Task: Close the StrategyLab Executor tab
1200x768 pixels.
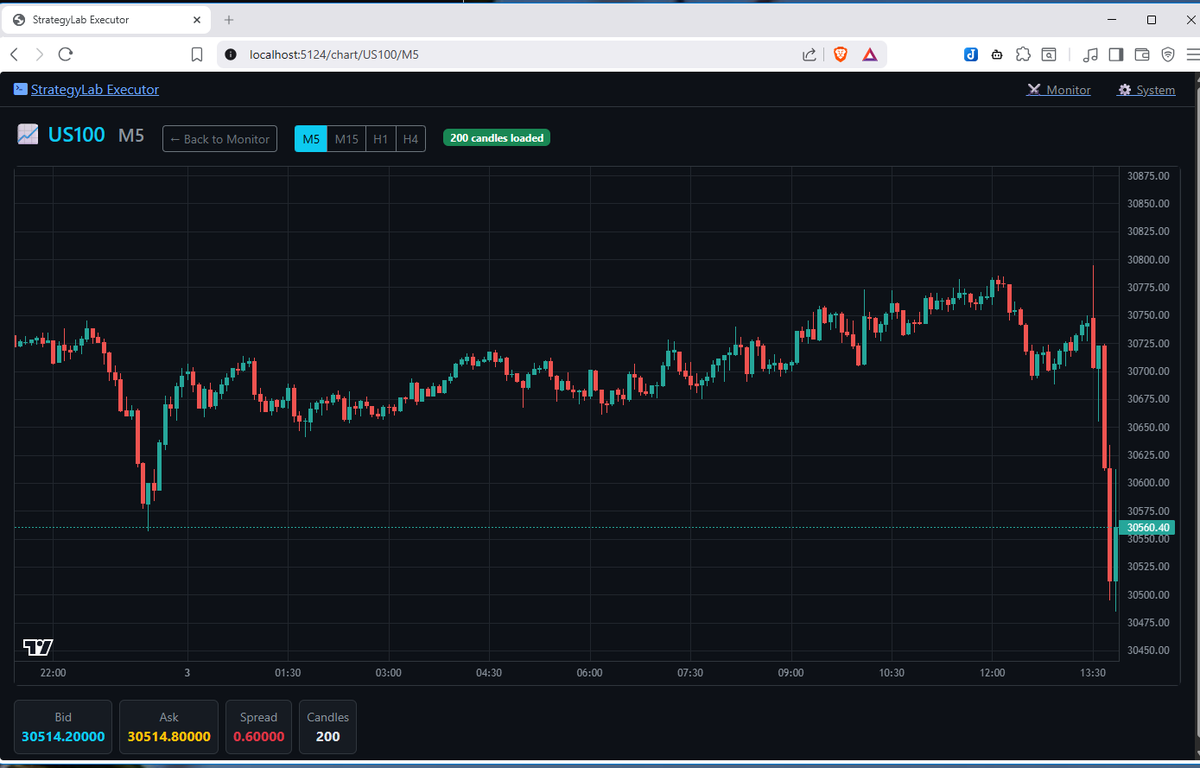Action: [x=197, y=20]
